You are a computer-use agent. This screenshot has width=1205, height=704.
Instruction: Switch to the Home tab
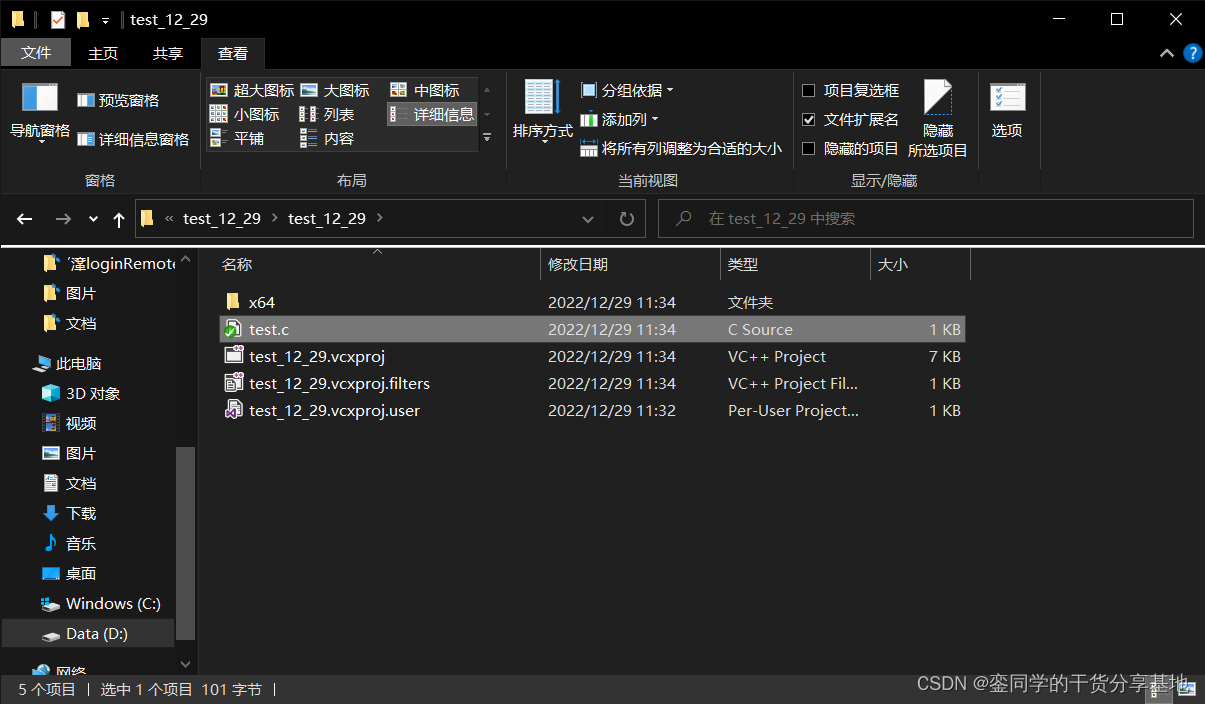pos(103,53)
